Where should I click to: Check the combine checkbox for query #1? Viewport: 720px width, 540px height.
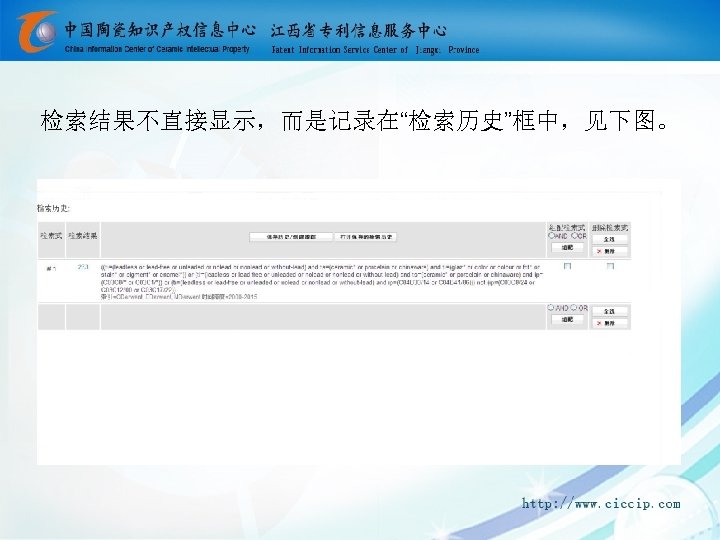click(567, 266)
